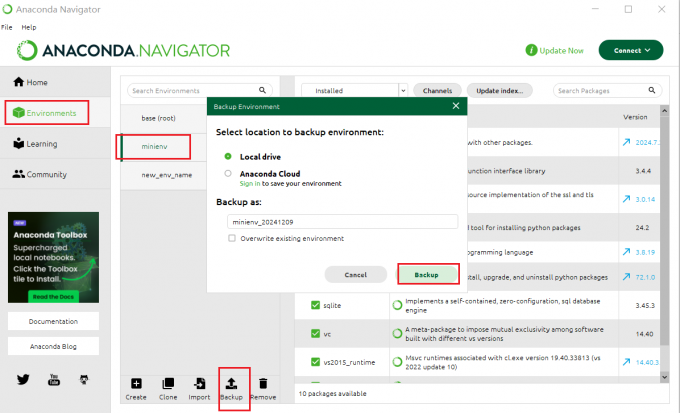Click the package list scroll down arrow
This screenshot has height=413, width=680.
(664, 377)
